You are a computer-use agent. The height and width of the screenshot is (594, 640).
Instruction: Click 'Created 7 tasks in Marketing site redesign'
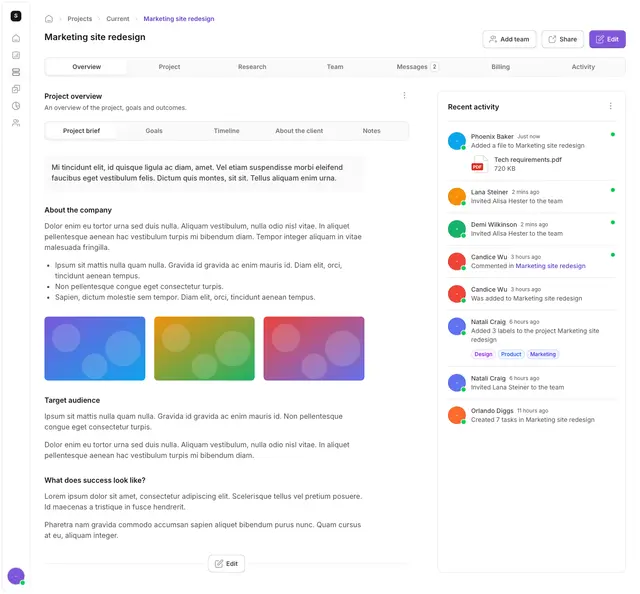click(533, 420)
